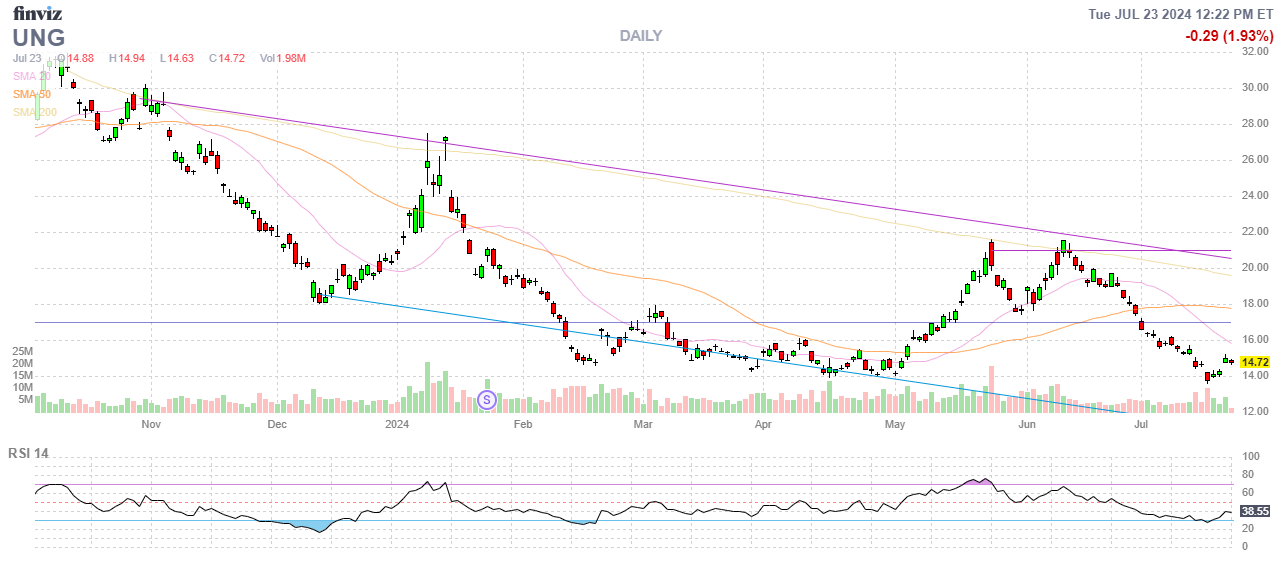Screen dimensions: 1287x562
Task: Click the tall red candlestick in late May
Action: tap(991, 257)
